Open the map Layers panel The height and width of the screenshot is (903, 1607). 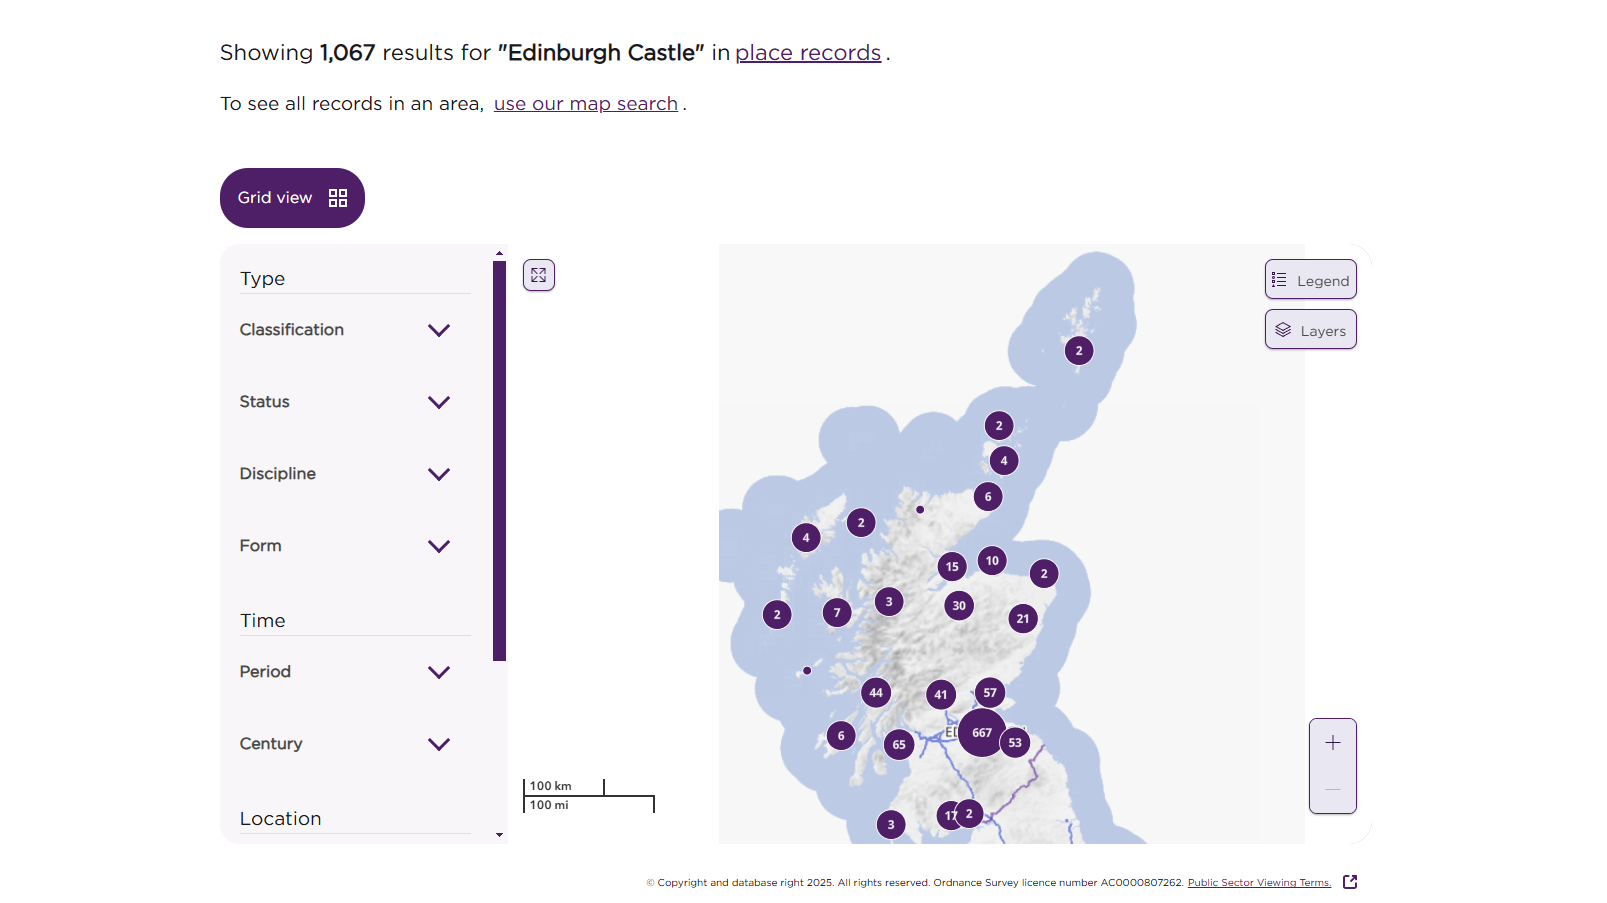point(1310,330)
